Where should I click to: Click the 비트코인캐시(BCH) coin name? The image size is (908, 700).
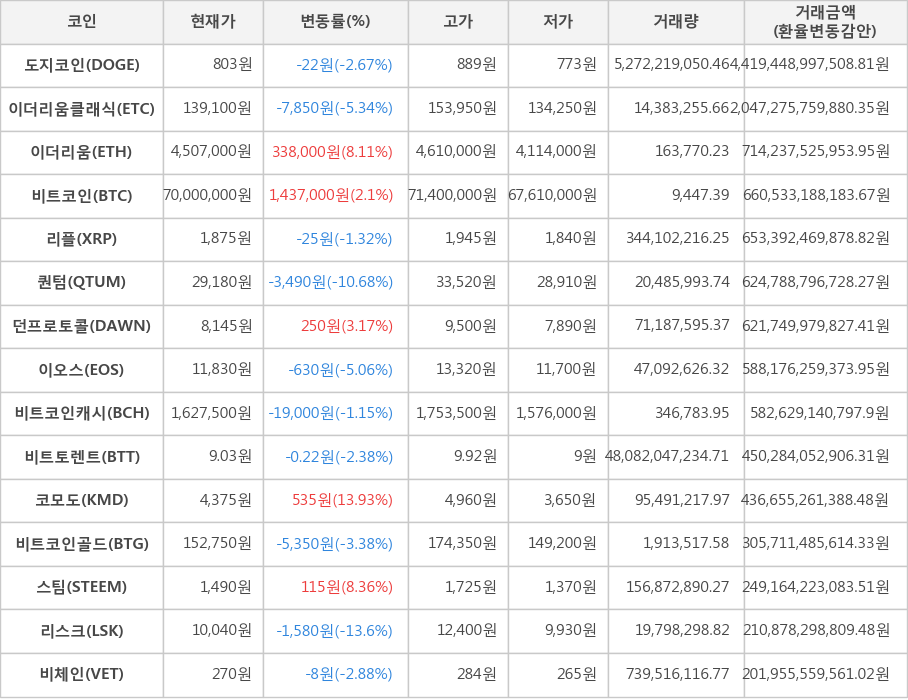(81, 414)
